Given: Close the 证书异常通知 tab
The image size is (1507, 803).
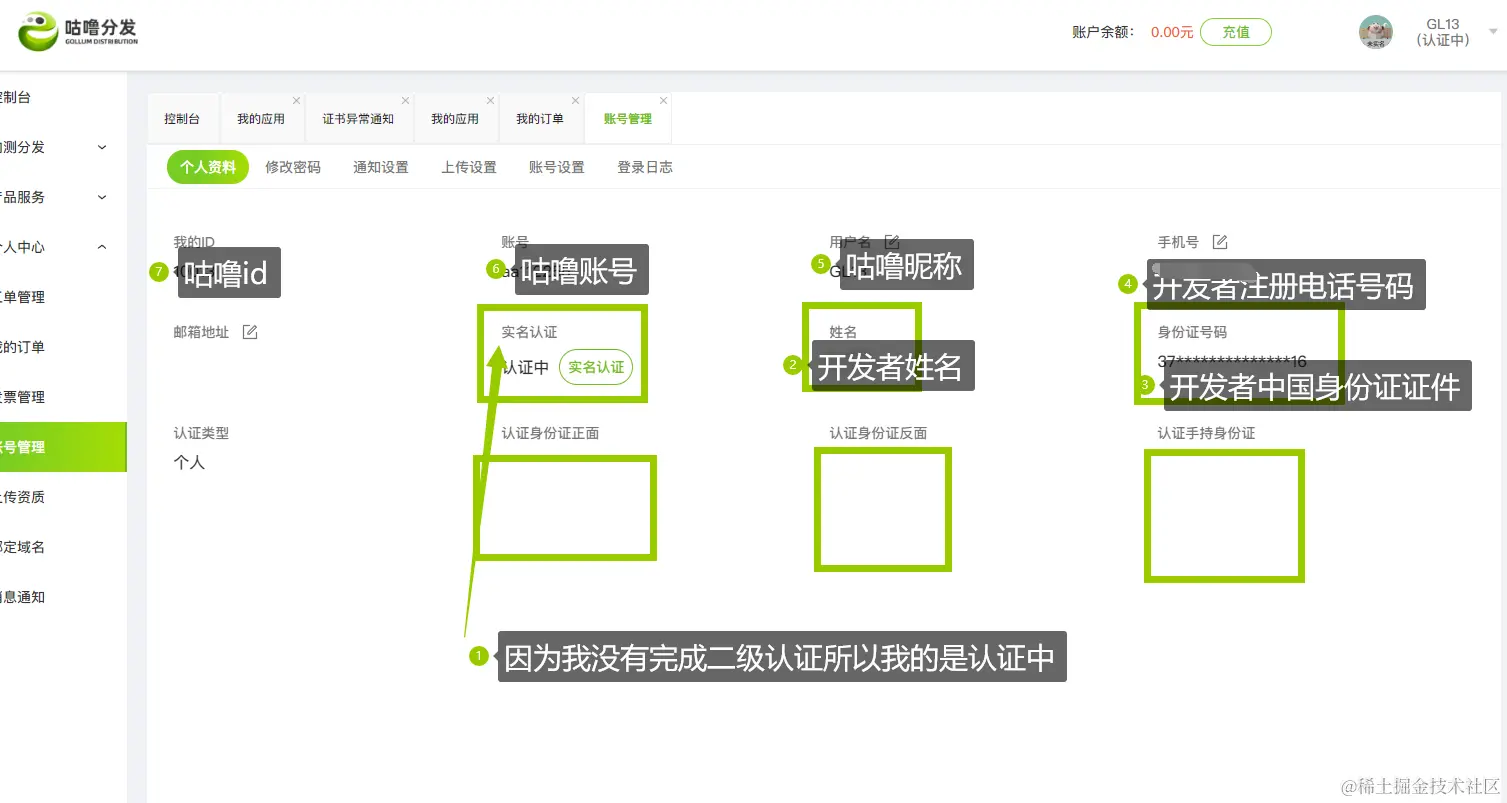Looking at the screenshot, I should tap(404, 100).
